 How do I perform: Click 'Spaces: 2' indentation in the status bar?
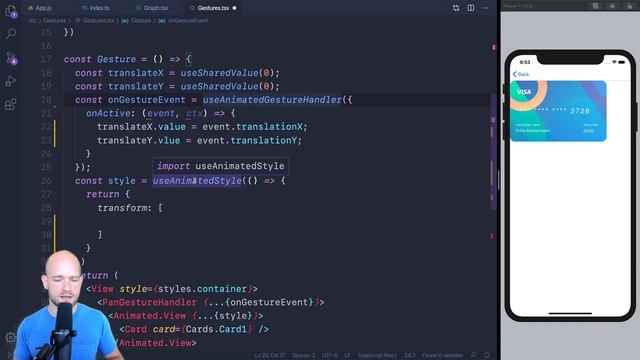304,356
